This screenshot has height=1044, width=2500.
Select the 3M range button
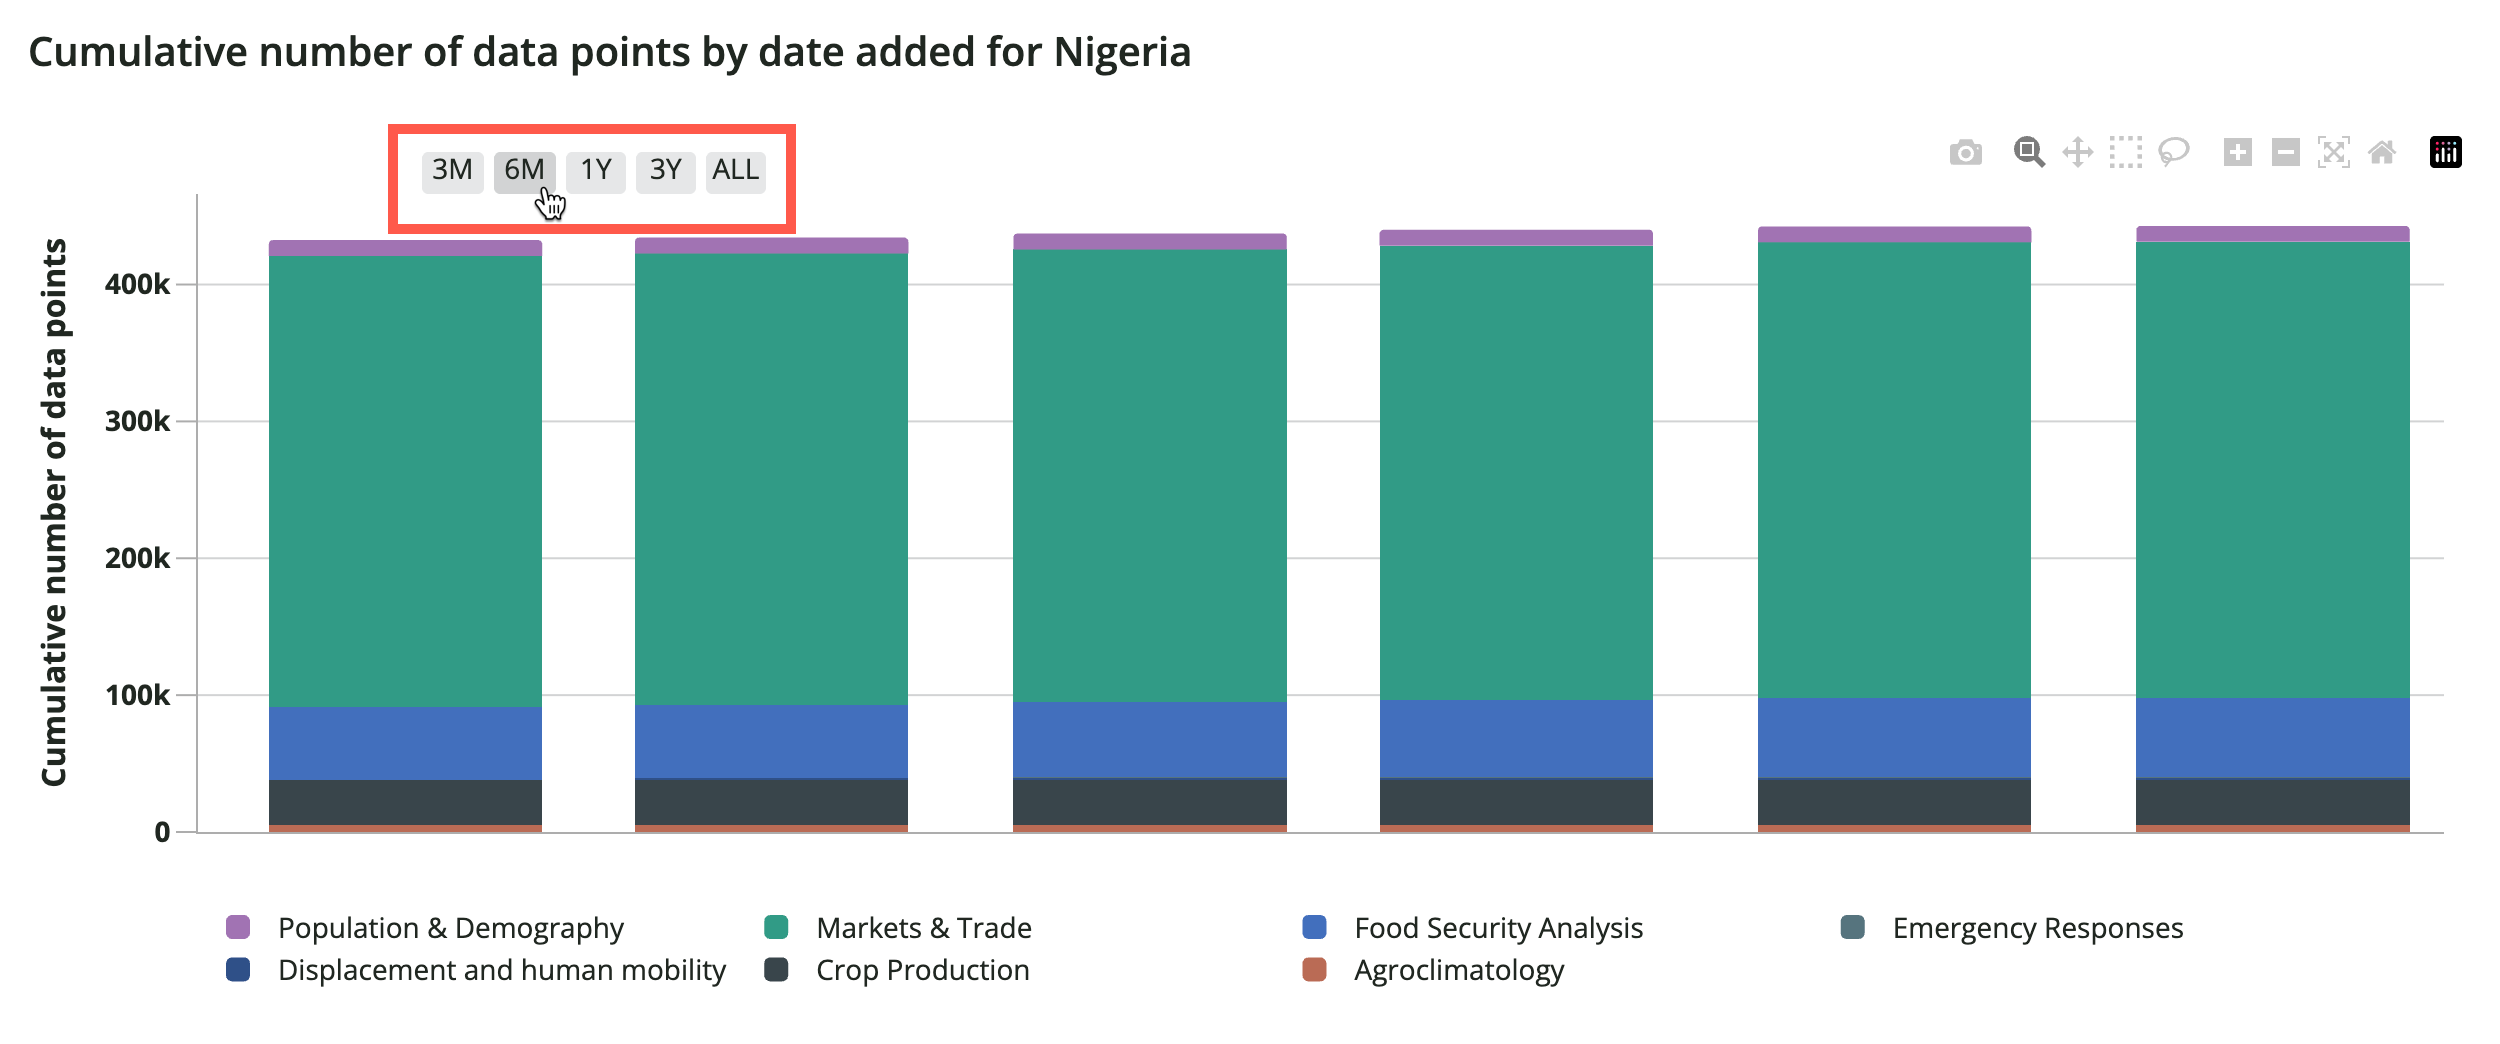pos(452,171)
